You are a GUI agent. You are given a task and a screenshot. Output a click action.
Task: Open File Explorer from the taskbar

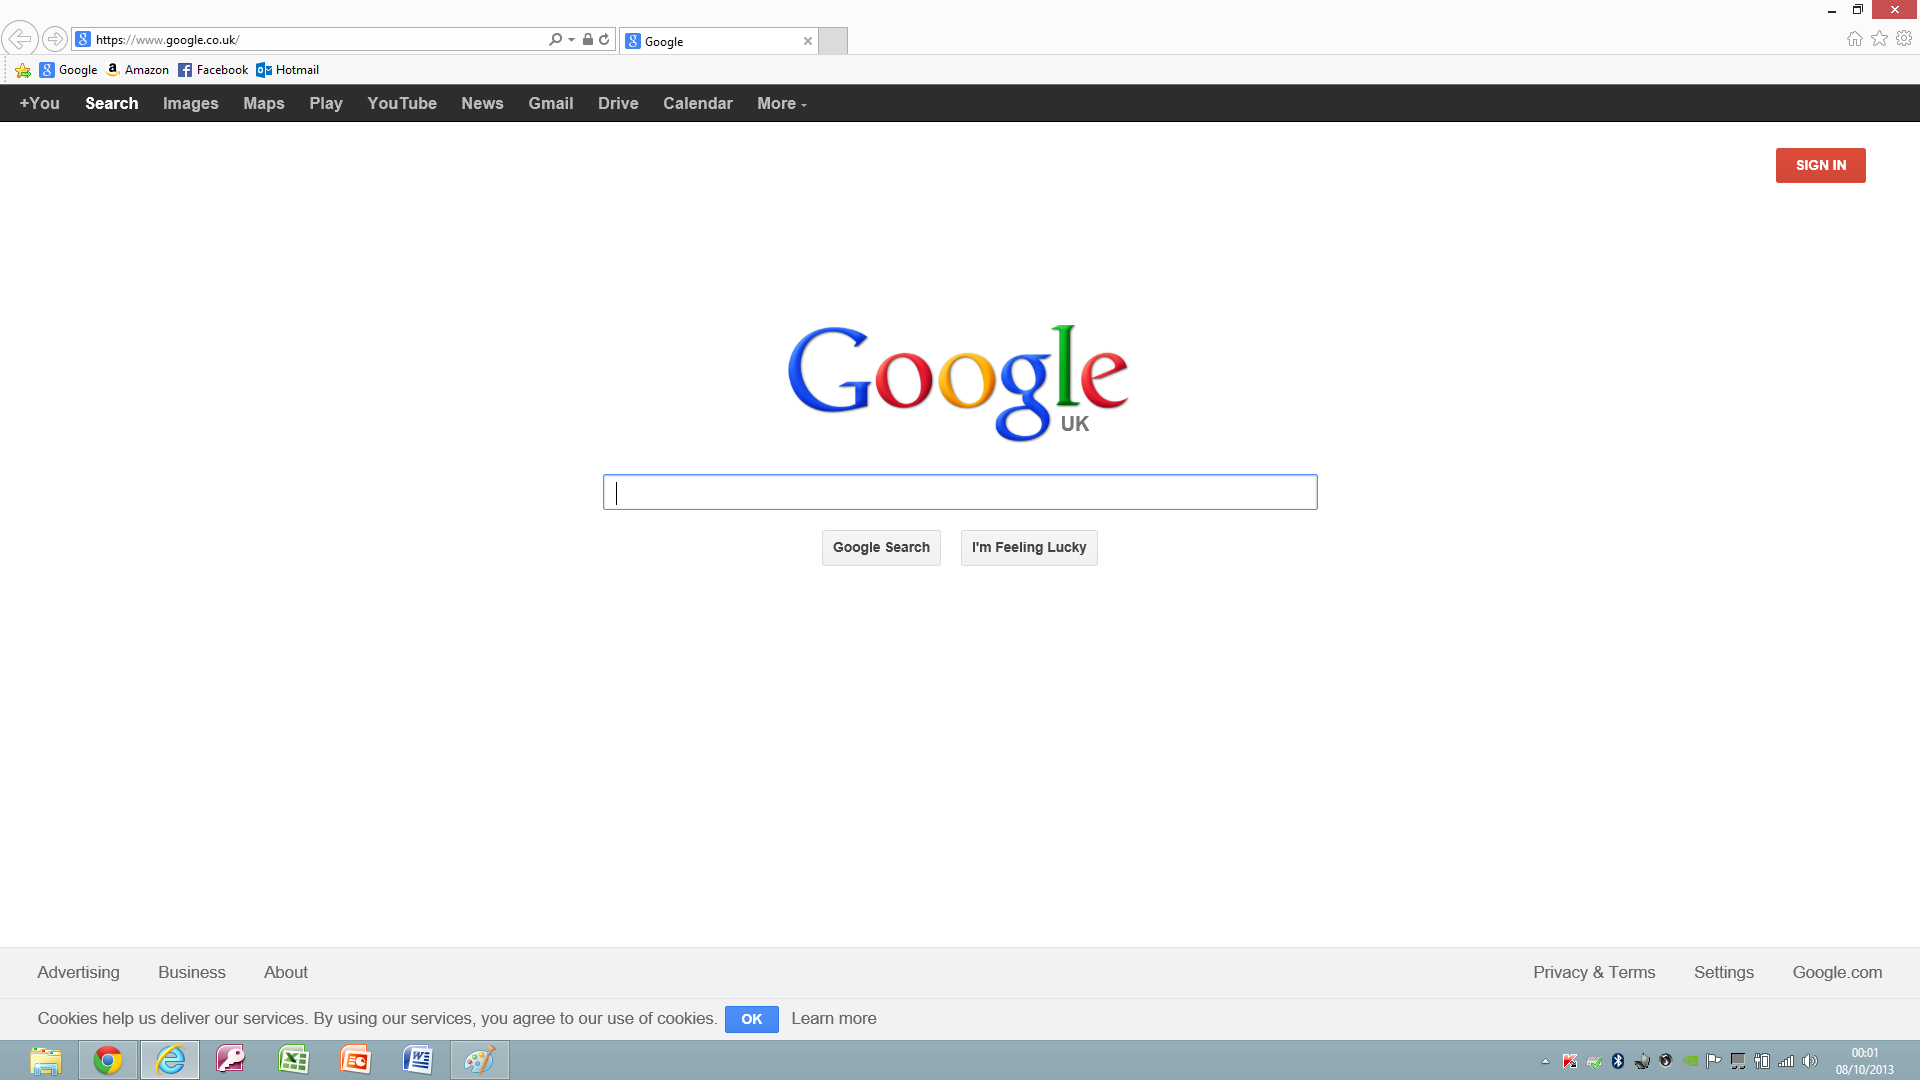[x=46, y=1060]
